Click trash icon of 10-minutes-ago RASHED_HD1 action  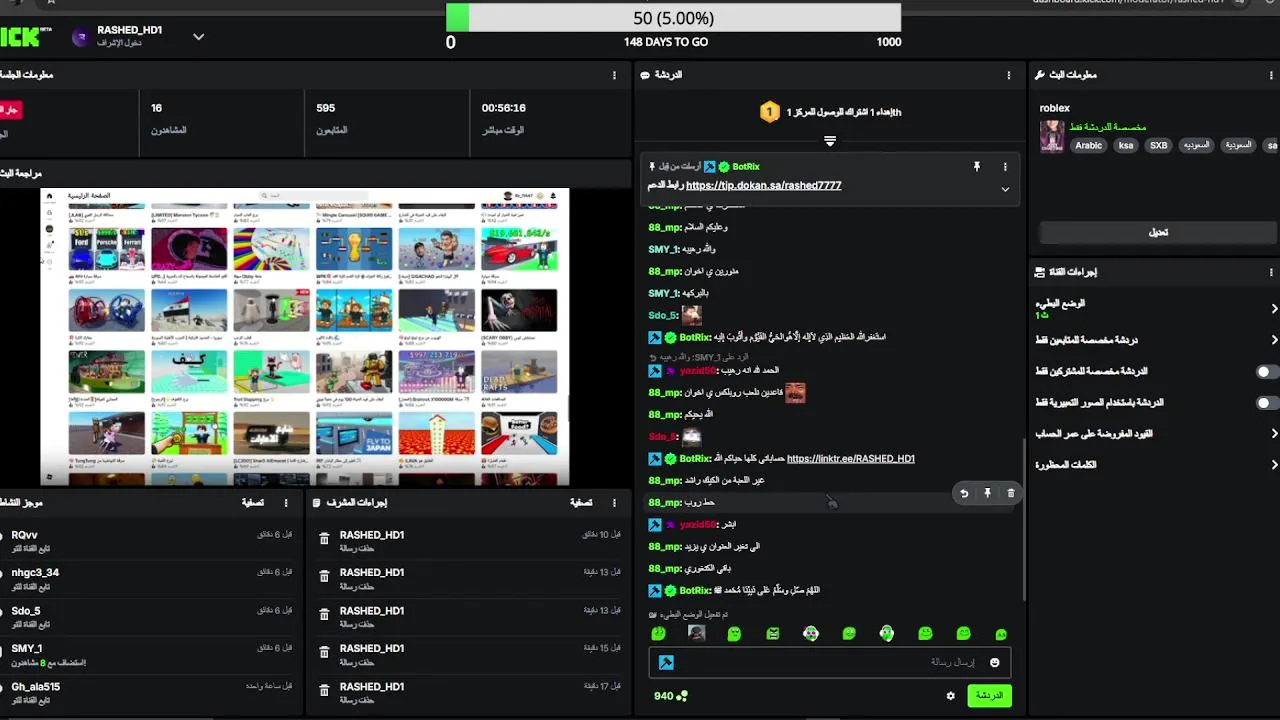324,539
